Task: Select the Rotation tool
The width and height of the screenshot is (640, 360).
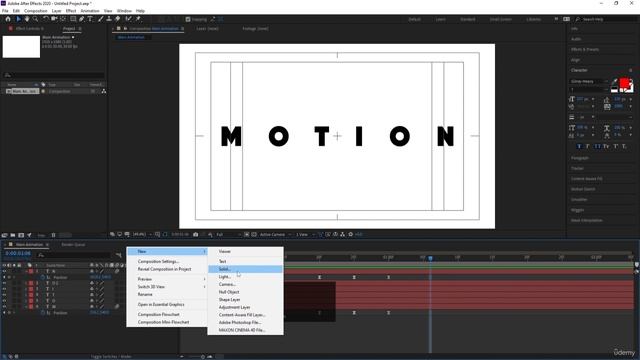Action: pyautogui.click(x=46, y=19)
